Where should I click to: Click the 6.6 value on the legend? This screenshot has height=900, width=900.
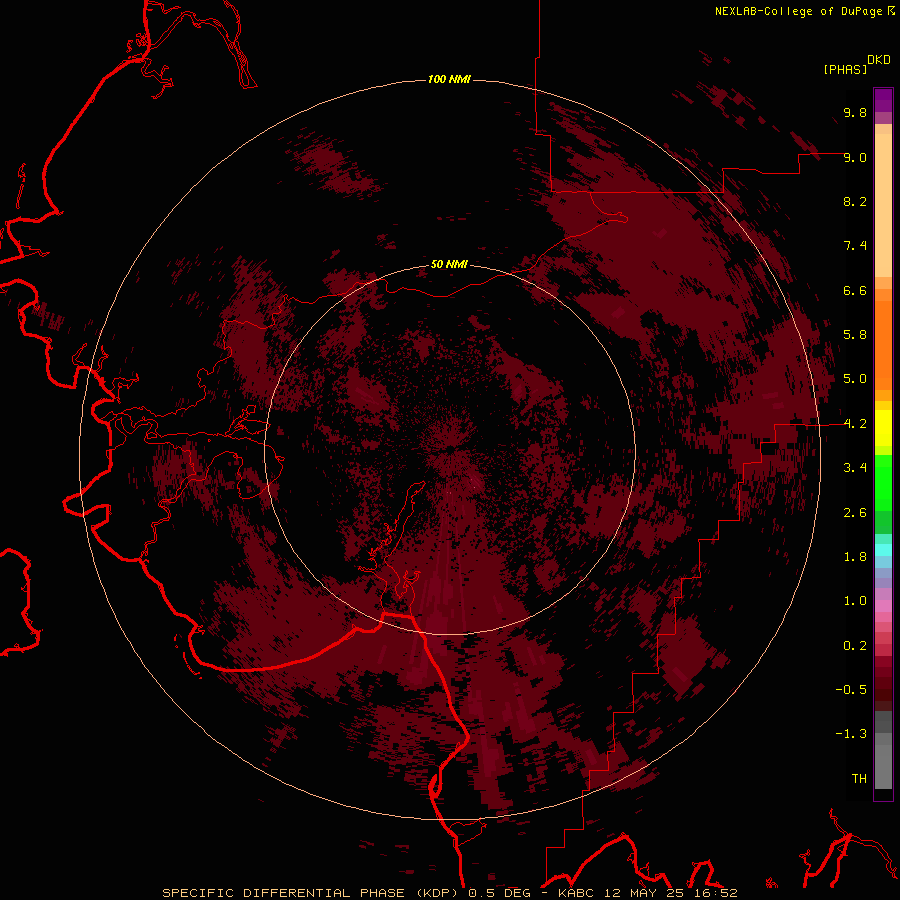[855, 290]
